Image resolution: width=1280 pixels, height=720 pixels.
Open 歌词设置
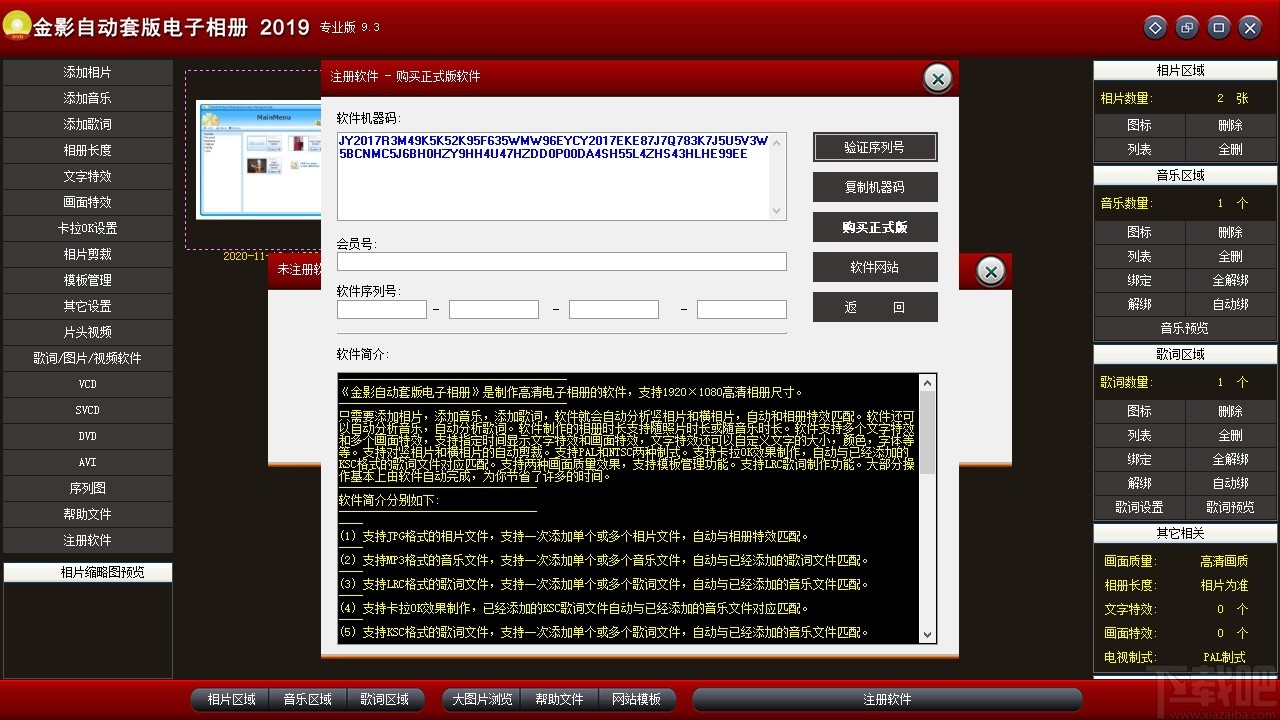(1140, 508)
